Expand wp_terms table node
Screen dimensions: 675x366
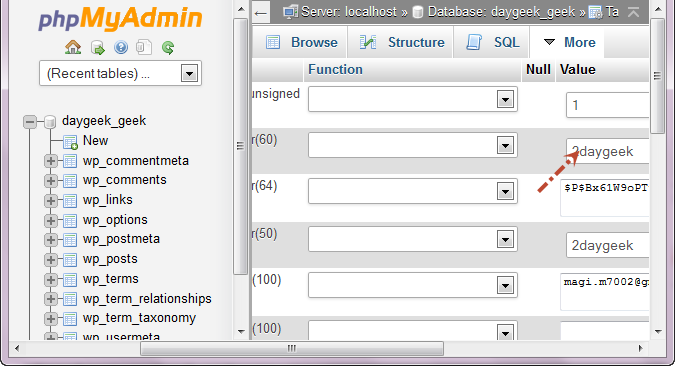point(50,279)
